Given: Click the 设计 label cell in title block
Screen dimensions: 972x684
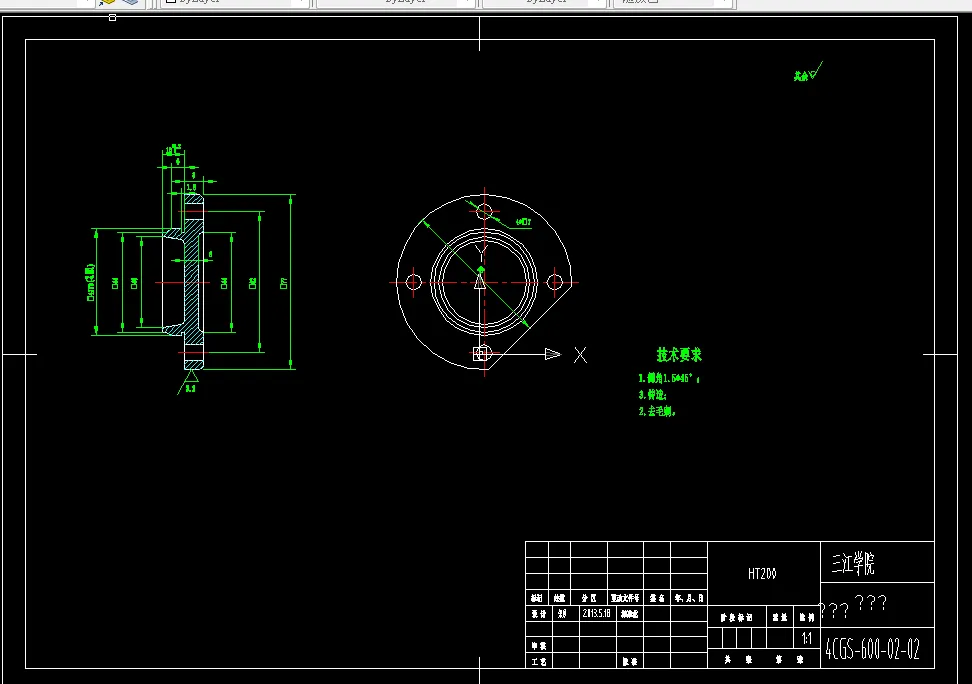Looking at the screenshot, I should 538,613.
